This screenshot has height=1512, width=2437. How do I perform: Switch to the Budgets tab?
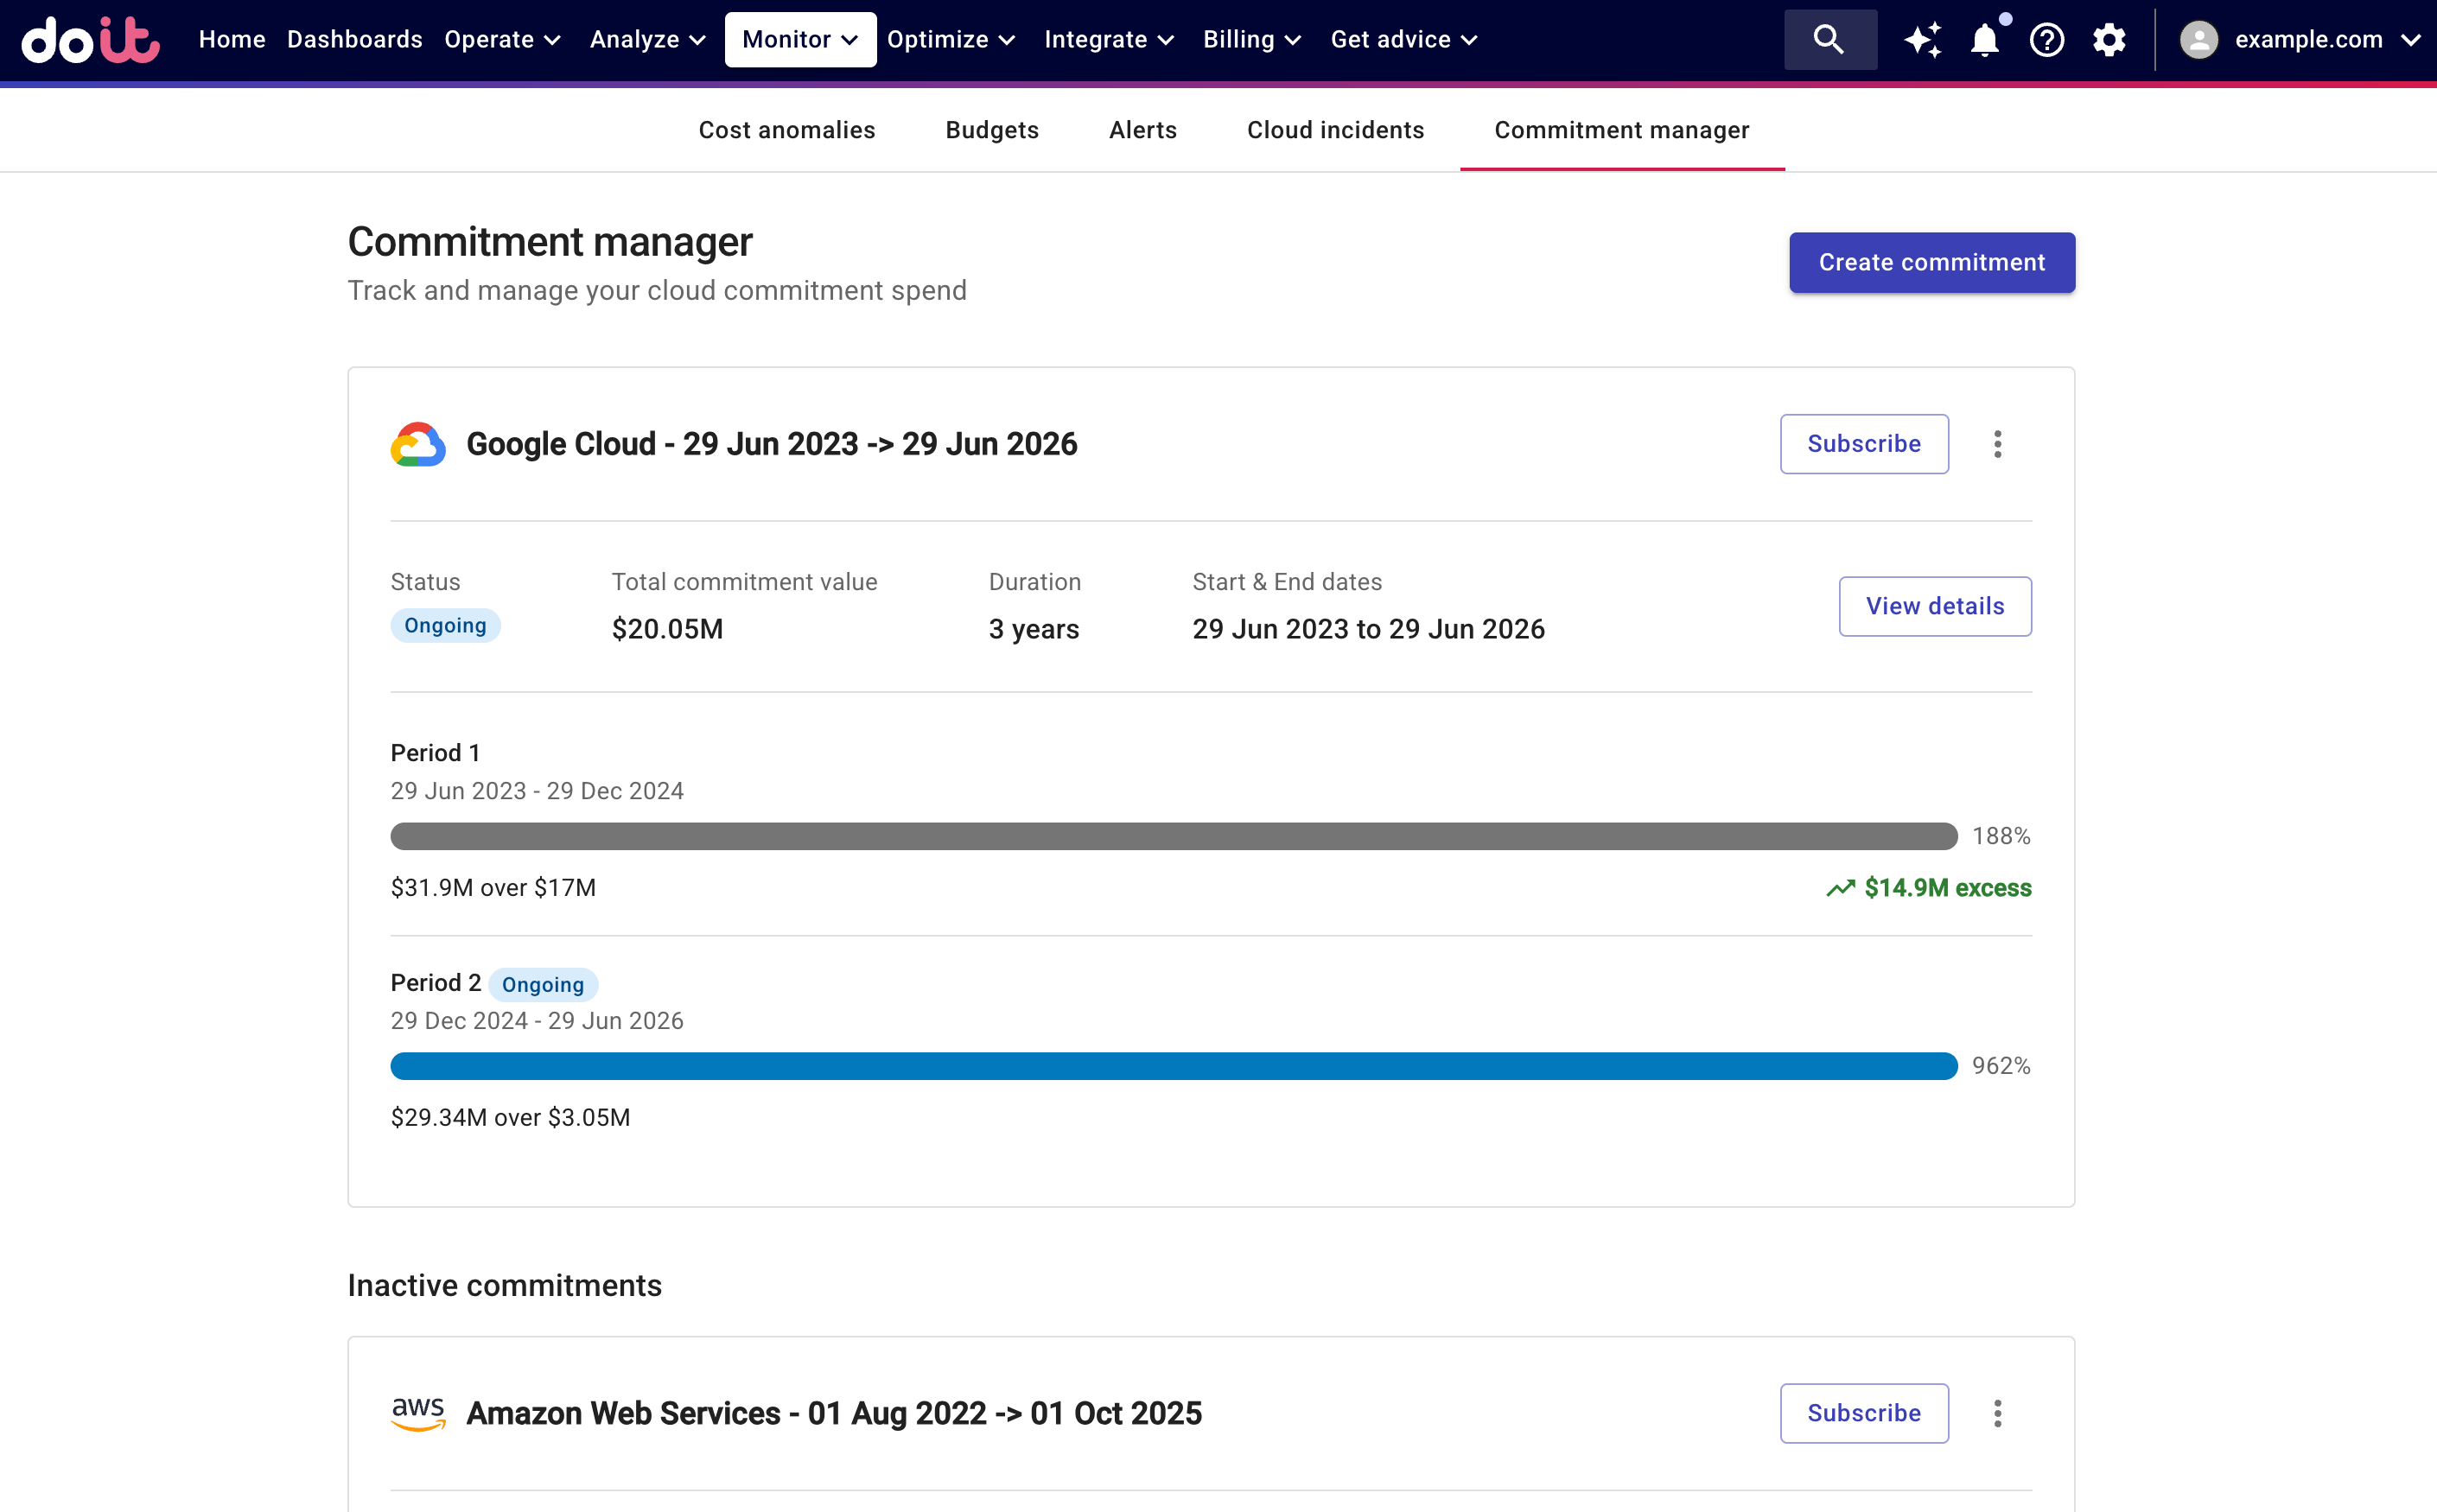[x=991, y=130]
